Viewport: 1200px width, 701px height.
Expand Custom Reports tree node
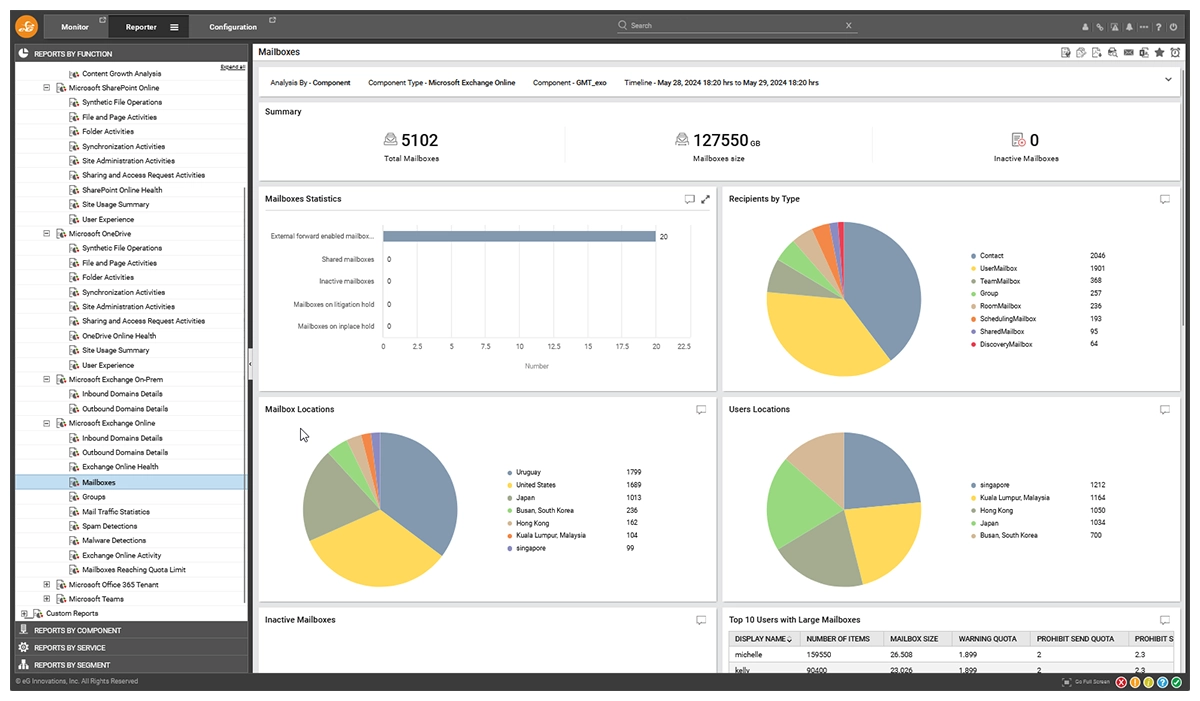click(x=24, y=613)
